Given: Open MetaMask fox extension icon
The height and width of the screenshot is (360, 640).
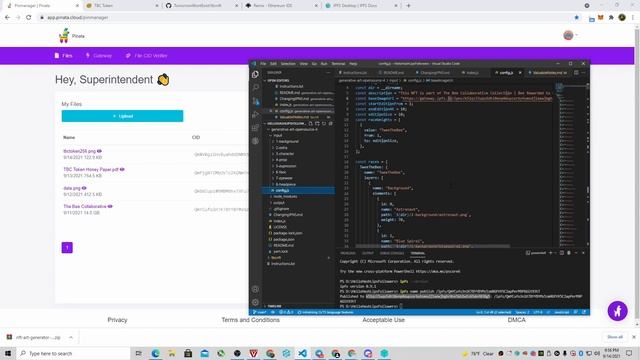Looking at the screenshot, I should click(x=601, y=18).
